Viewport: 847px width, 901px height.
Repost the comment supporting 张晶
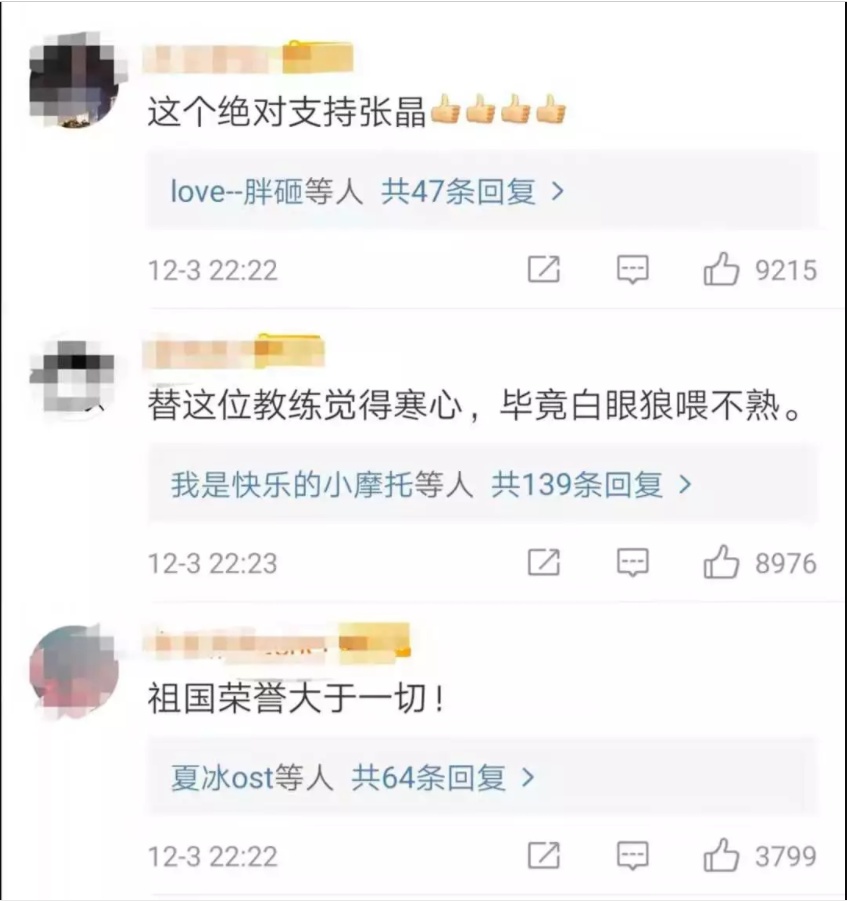pyautogui.click(x=544, y=269)
